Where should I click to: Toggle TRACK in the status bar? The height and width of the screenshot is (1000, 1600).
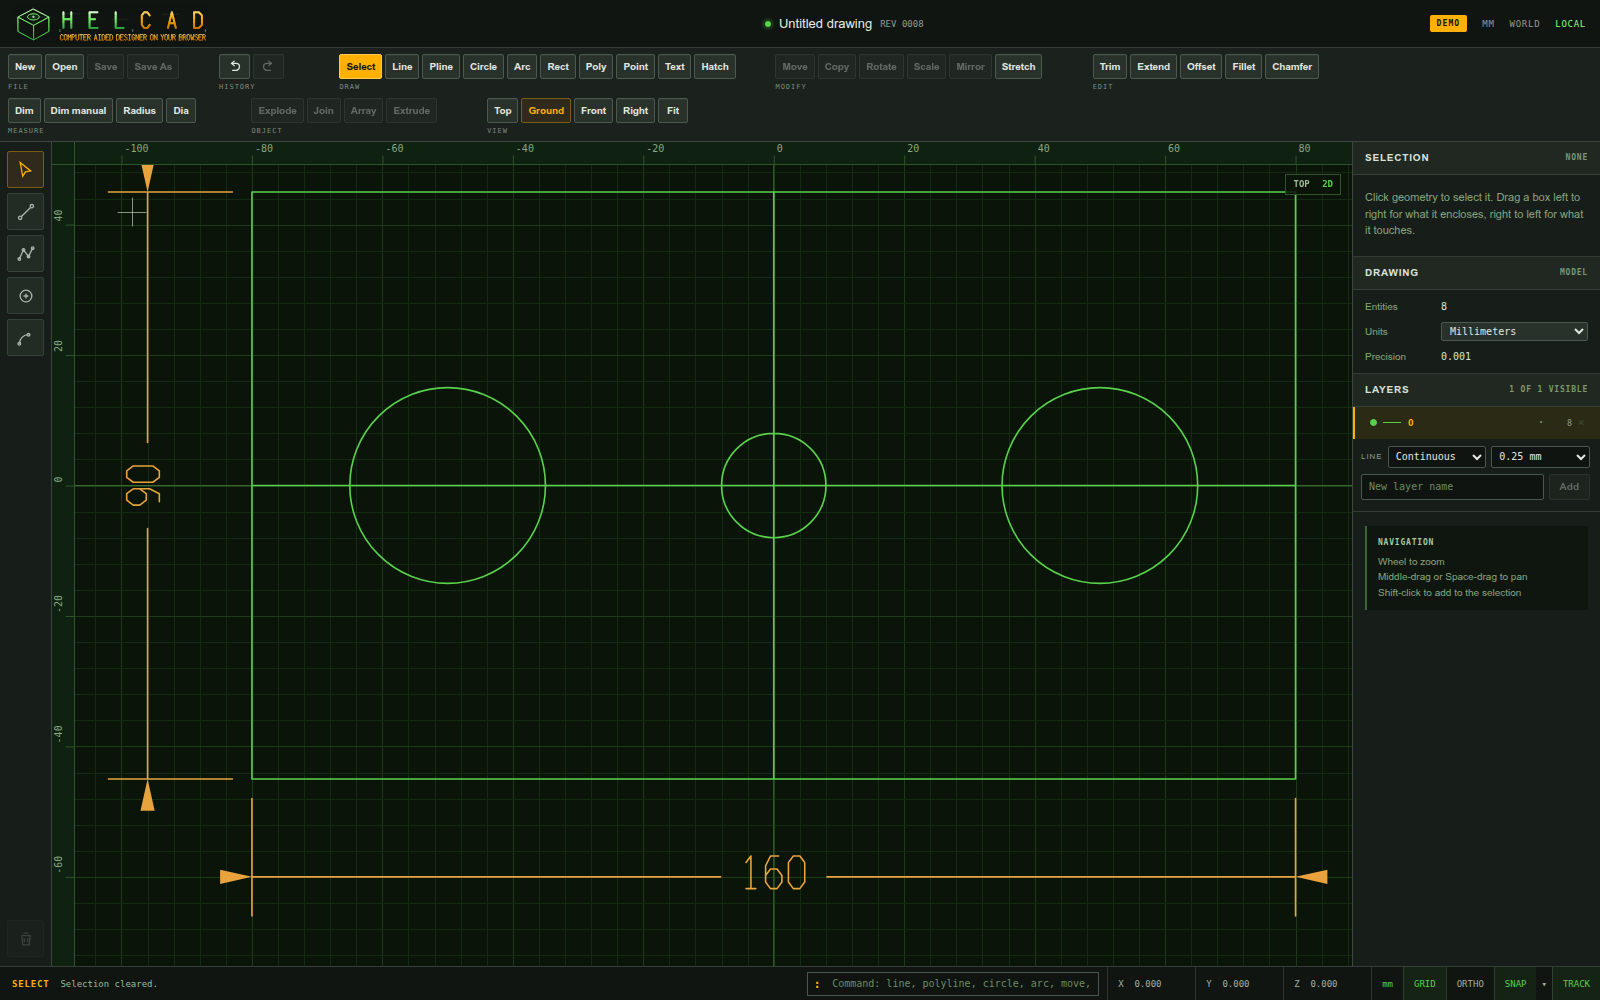click(1576, 984)
